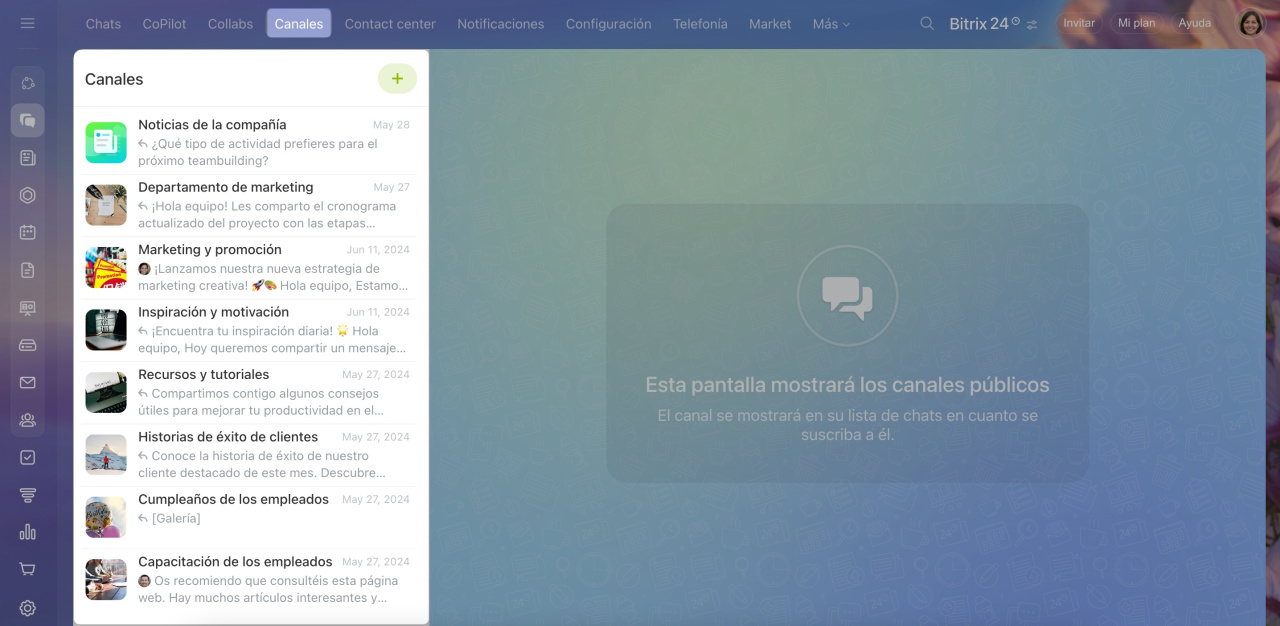Open the Settings gear icon in sidebar
The width and height of the screenshot is (1280, 626).
pyautogui.click(x=28, y=607)
